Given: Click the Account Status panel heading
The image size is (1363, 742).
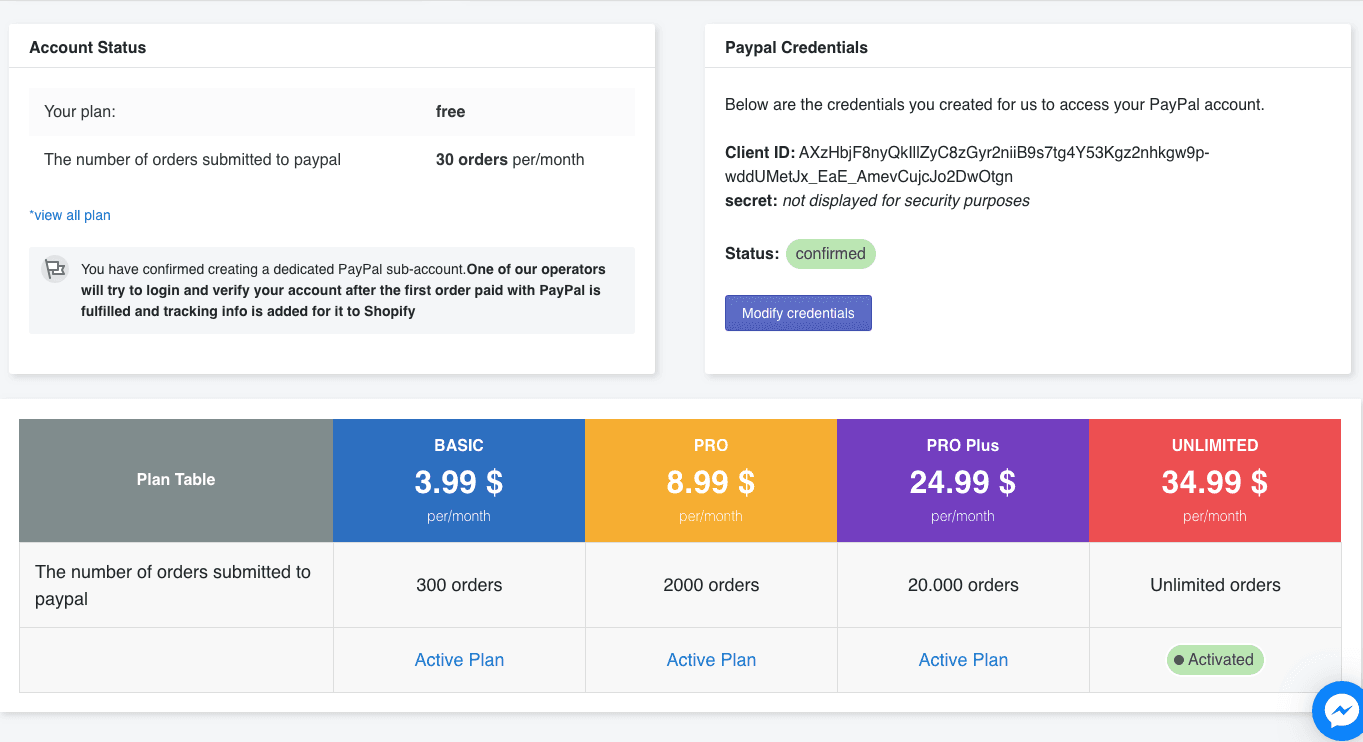Looking at the screenshot, I should [88, 47].
